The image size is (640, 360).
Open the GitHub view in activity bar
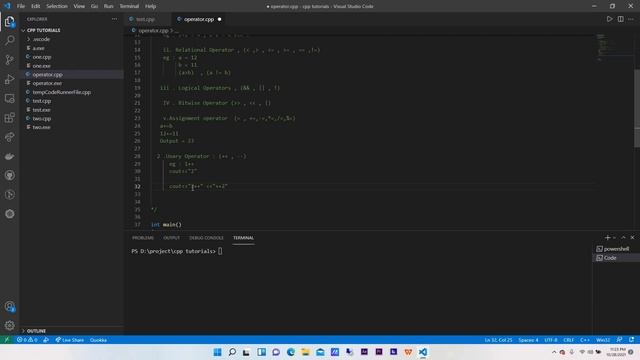tap(9, 176)
